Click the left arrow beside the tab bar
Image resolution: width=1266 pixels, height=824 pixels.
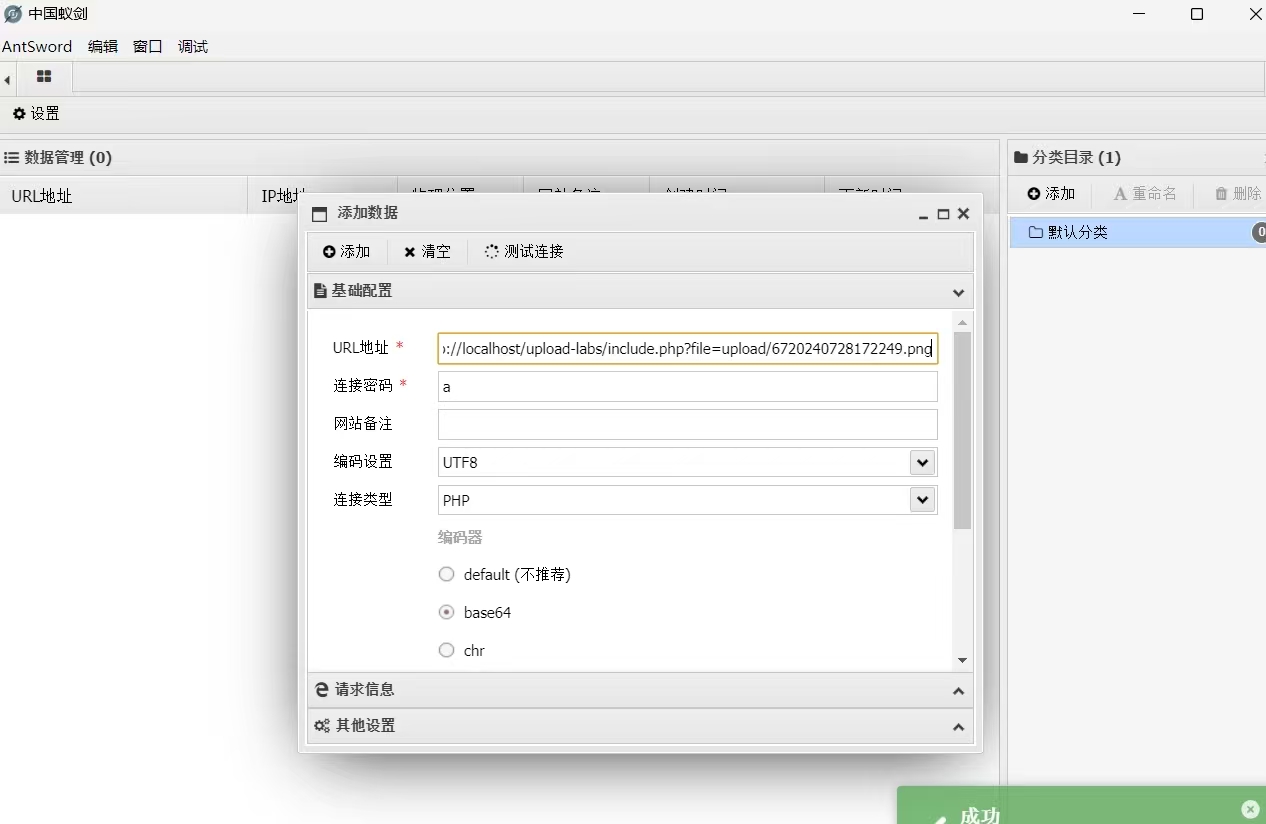[7, 79]
